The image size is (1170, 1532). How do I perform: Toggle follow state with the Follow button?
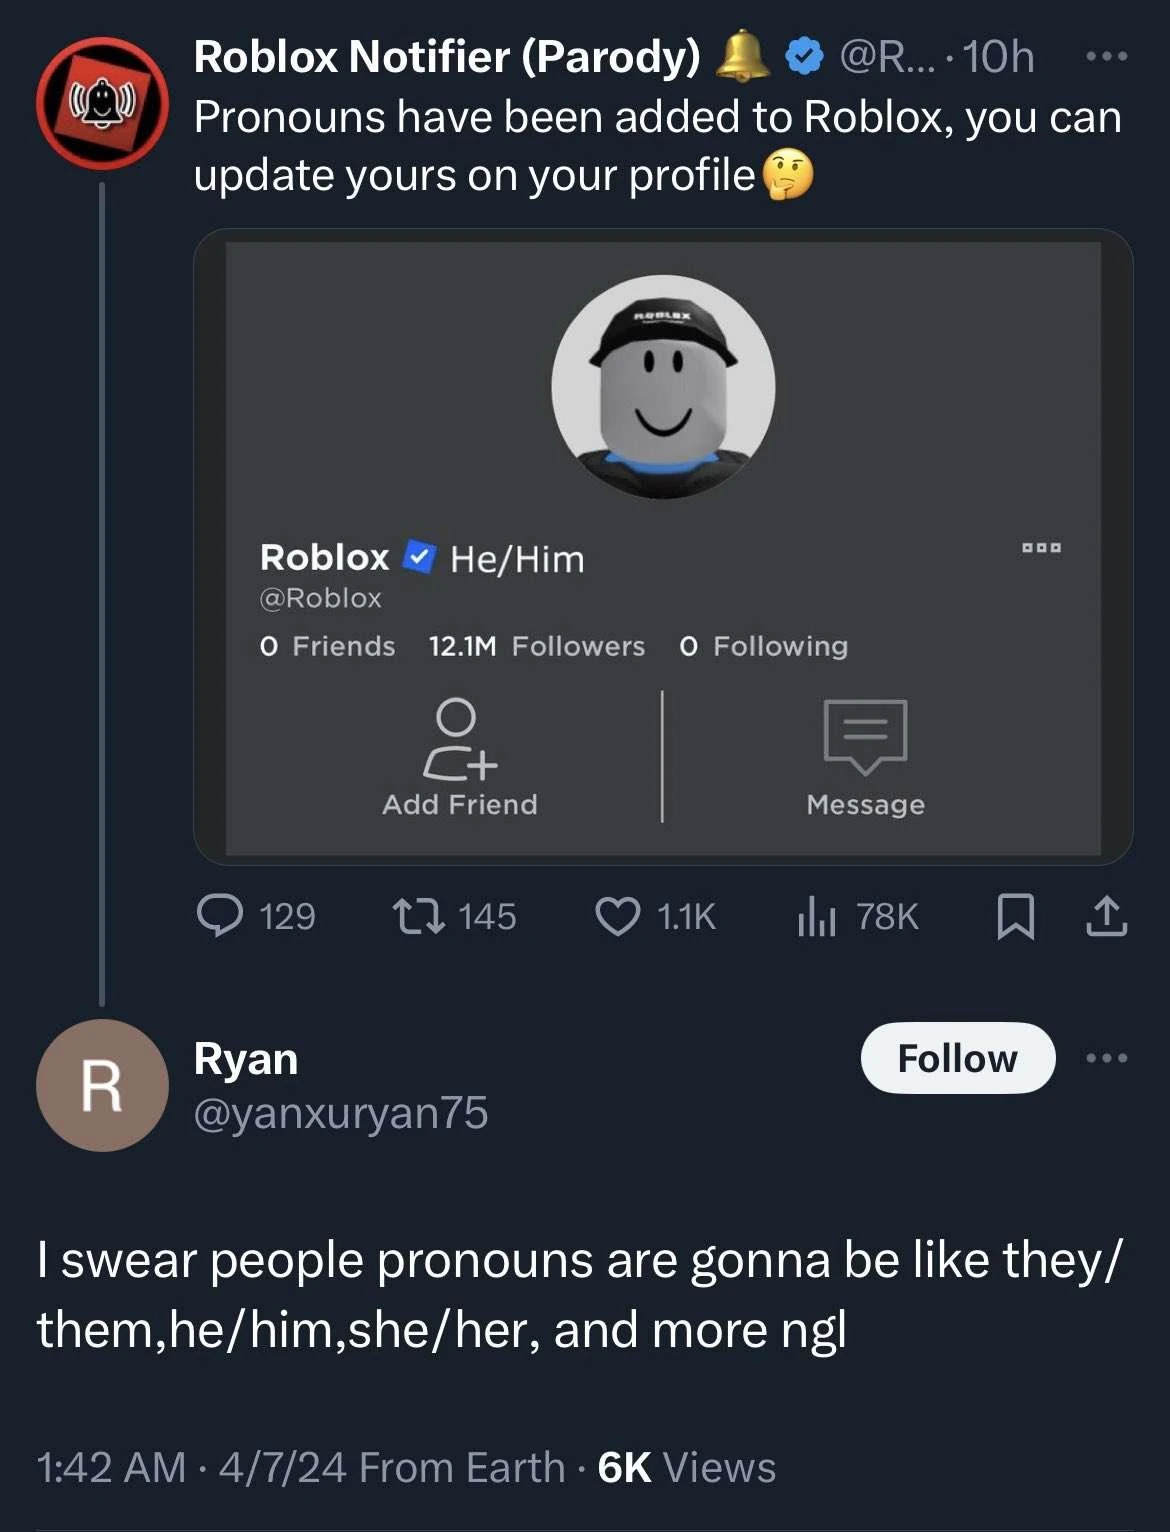956,1058
